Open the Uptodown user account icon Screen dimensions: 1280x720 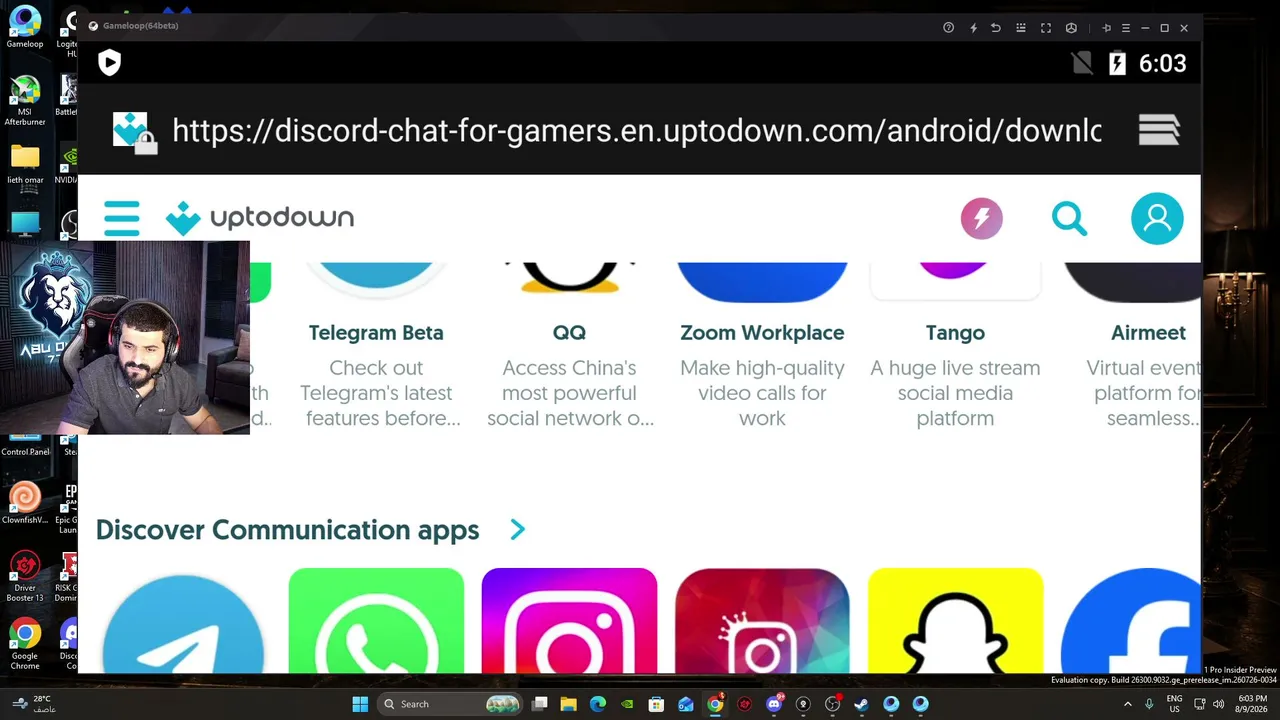click(x=1157, y=218)
